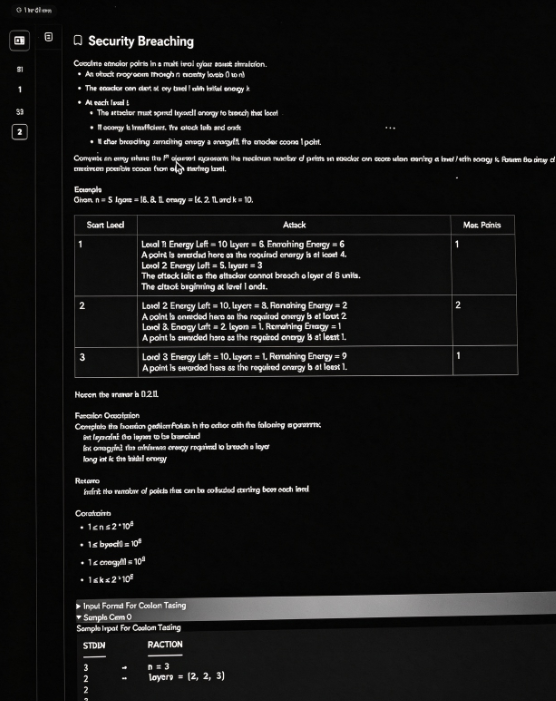The image size is (556, 701).
Task: Click the Security Breaching title
Action: click(141, 41)
